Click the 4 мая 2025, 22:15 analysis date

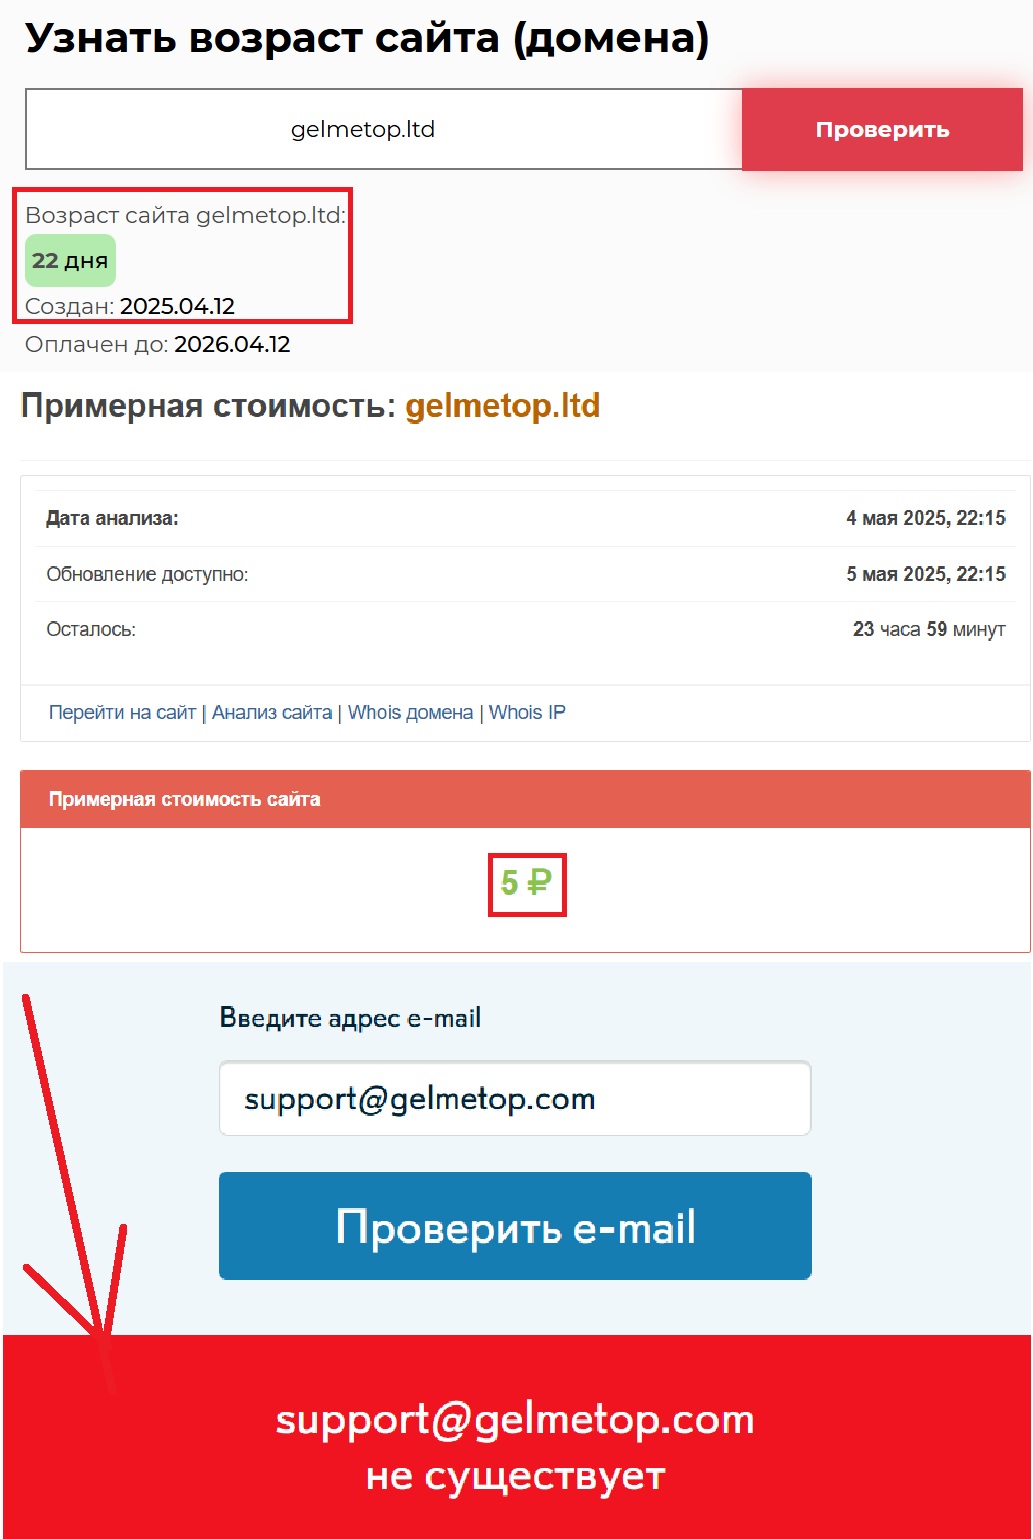point(926,518)
